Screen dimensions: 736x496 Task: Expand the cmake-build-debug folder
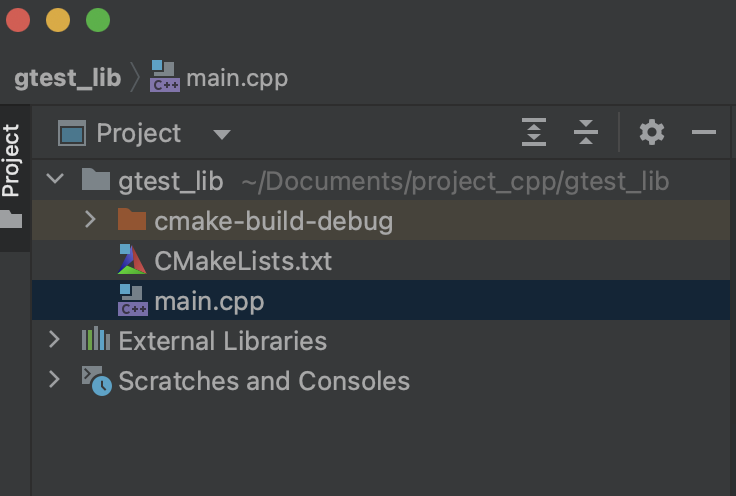point(90,219)
